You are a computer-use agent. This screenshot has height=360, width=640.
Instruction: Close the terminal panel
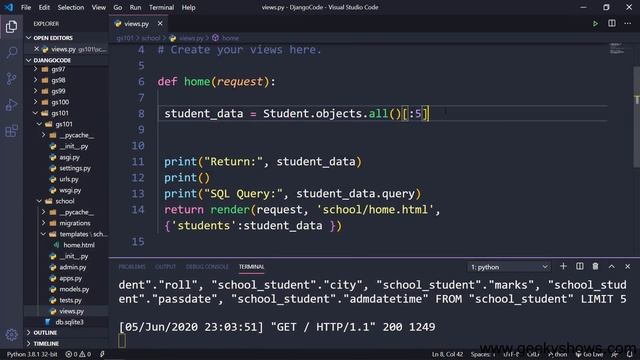tap(627, 267)
